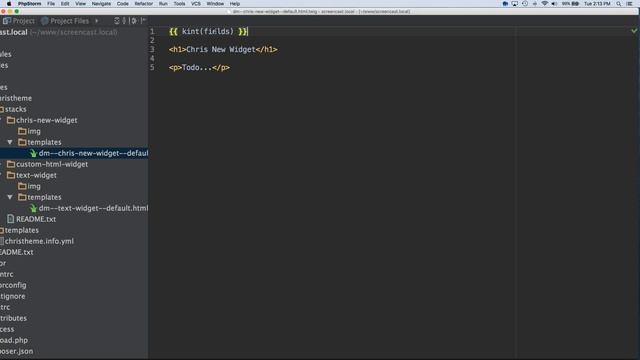Open dm--text-widget--default.html twig file
Viewport: 640px width, 360px height.
93,209
